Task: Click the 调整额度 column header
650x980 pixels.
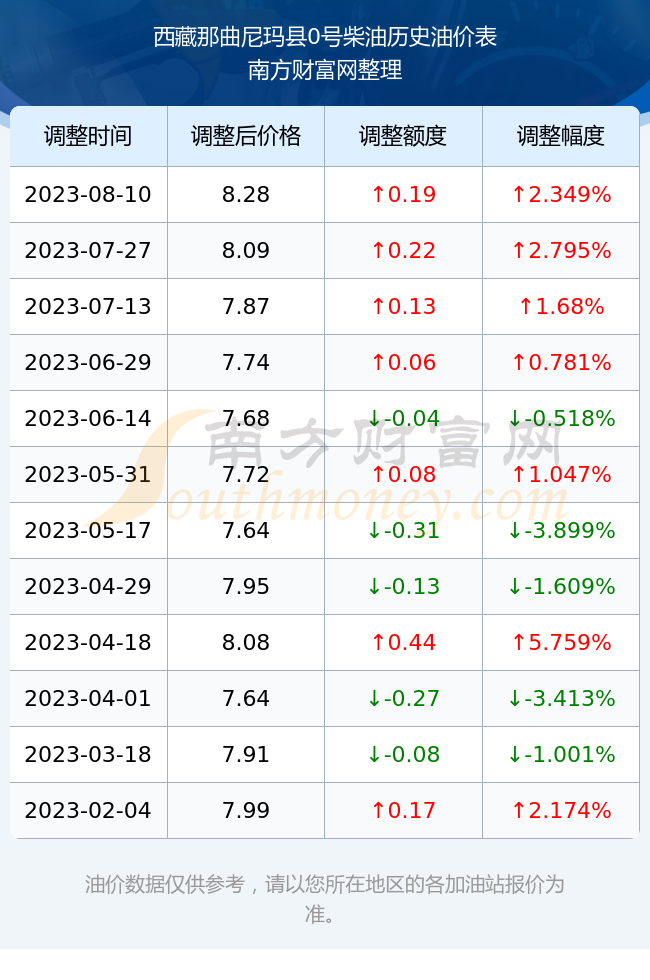Action: click(403, 136)
